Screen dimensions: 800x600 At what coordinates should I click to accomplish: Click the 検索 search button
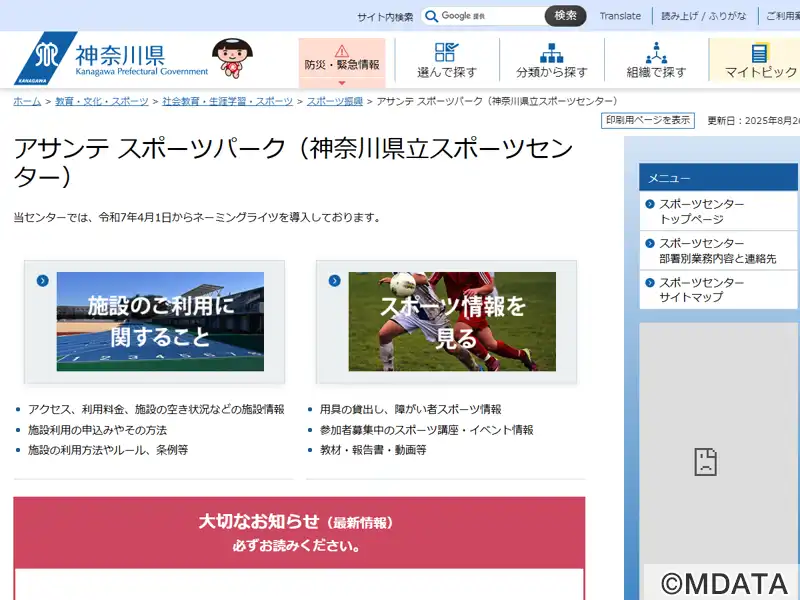click(x=565, y=16)
